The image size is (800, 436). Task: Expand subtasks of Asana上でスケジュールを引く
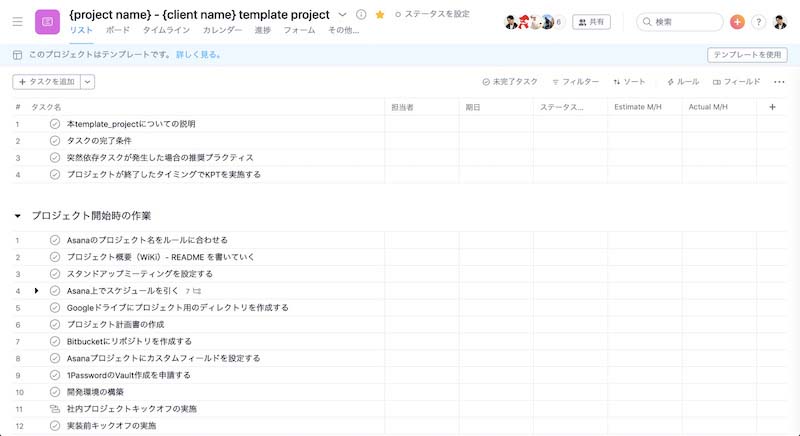(36, 291)
